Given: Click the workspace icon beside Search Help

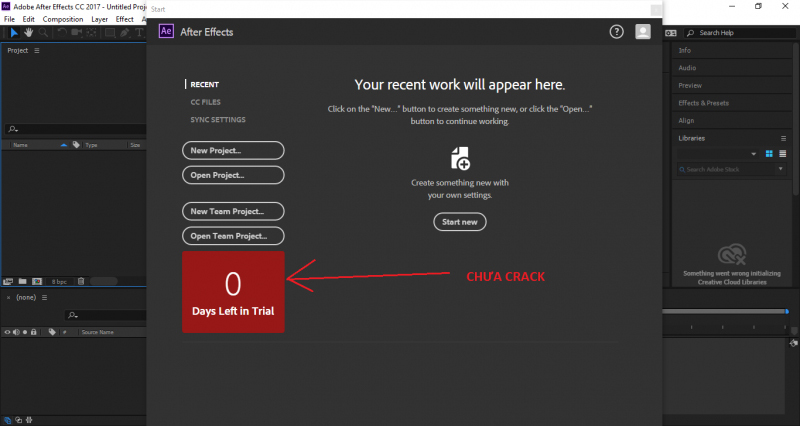Looking at the screenshot, I should [x=670, y=33].
